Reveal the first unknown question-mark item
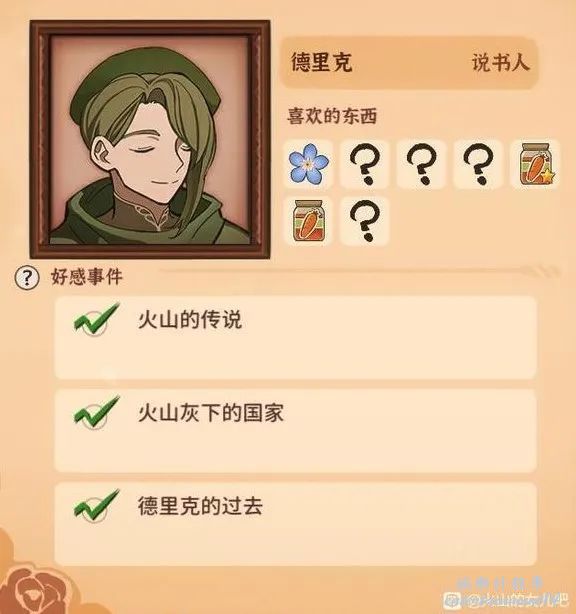This screenshot has height=614, width=576. [x=365, y=163]
